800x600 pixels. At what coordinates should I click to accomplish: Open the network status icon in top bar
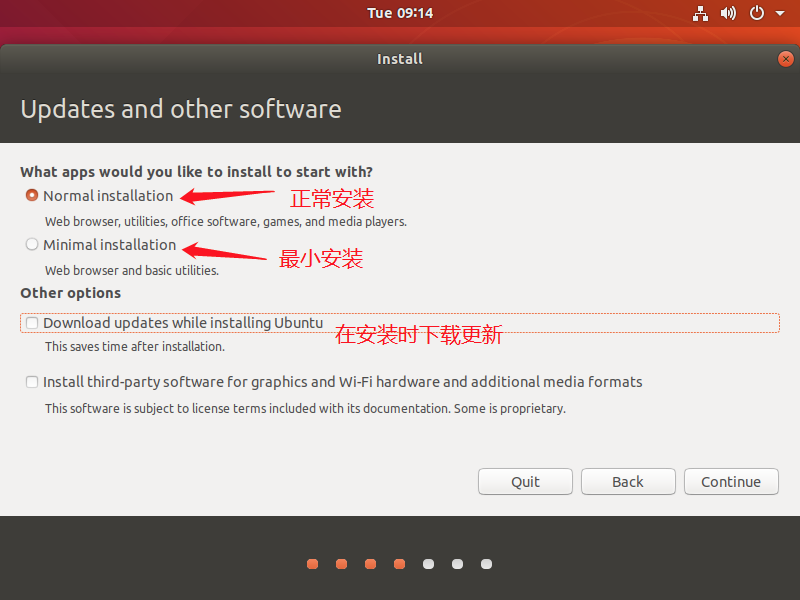700,13
